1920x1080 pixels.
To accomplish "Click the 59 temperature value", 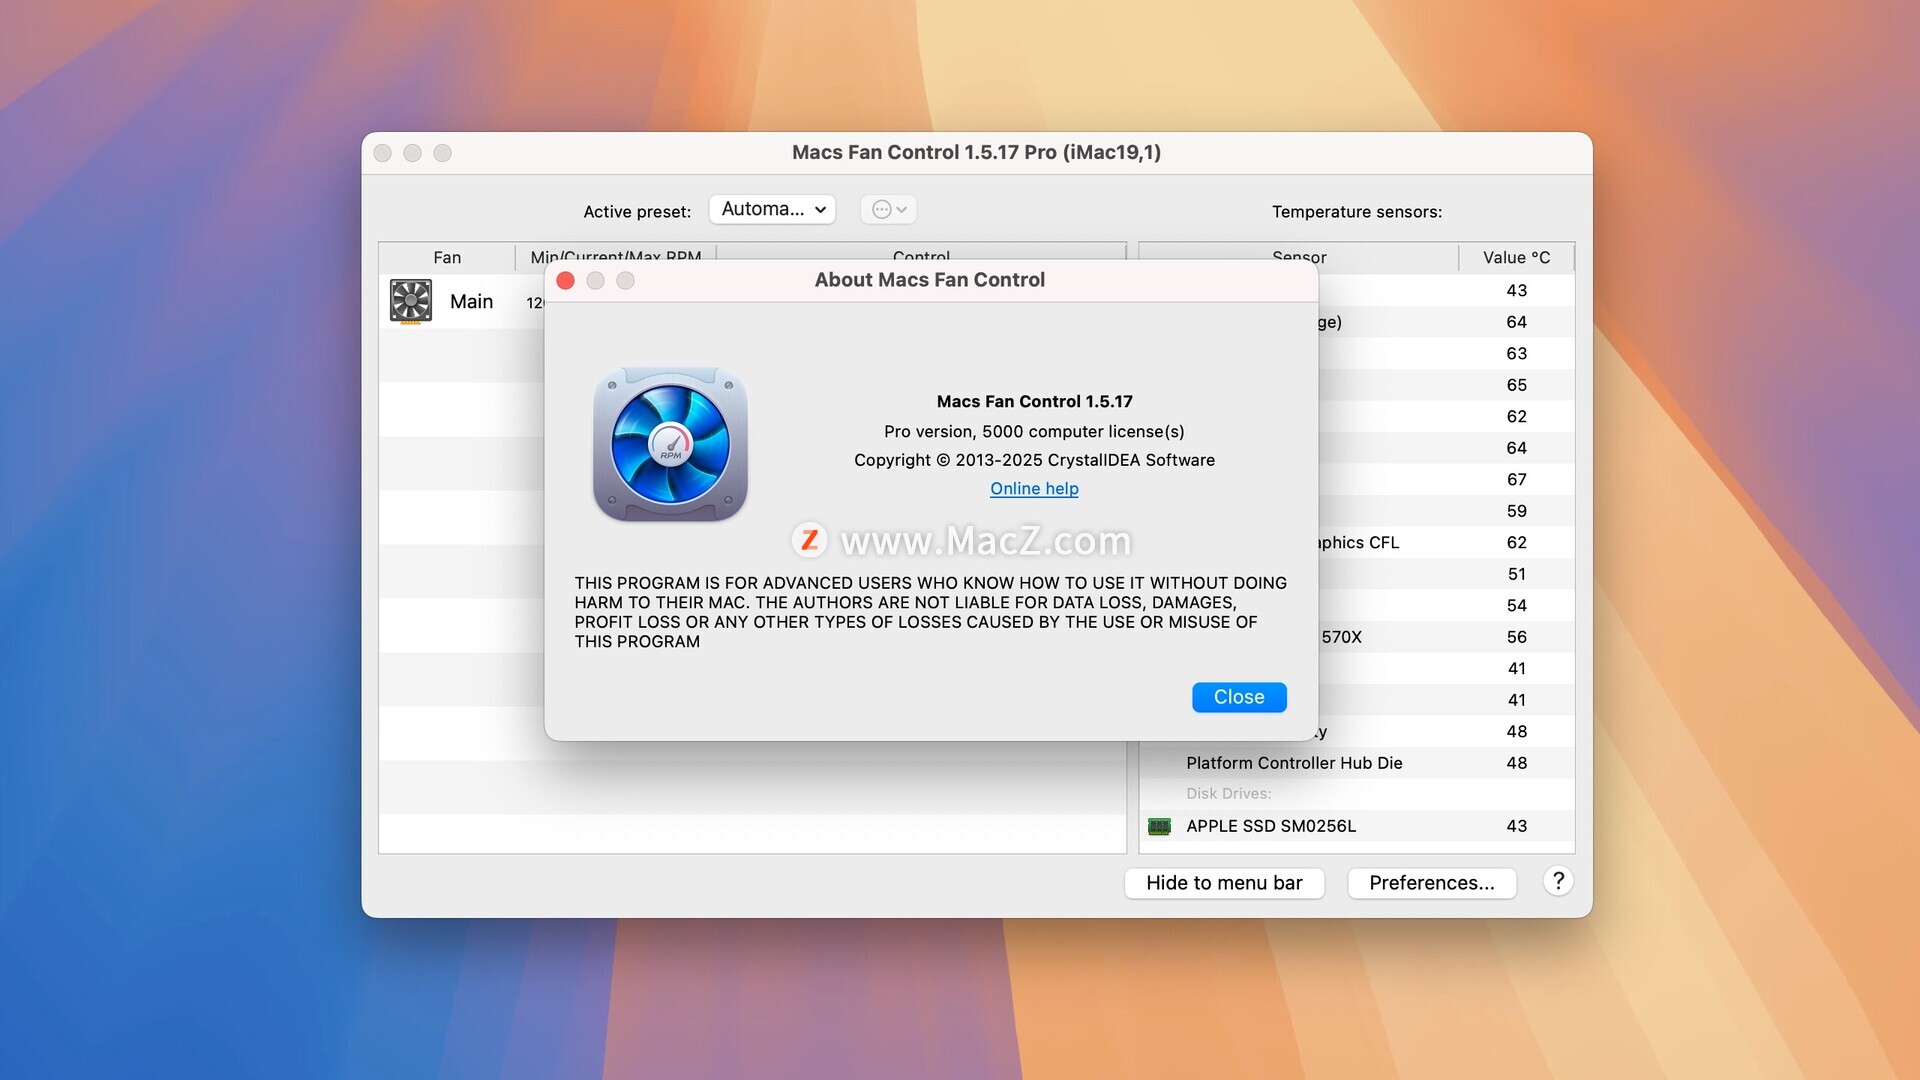I will [x=1516, y=511].
